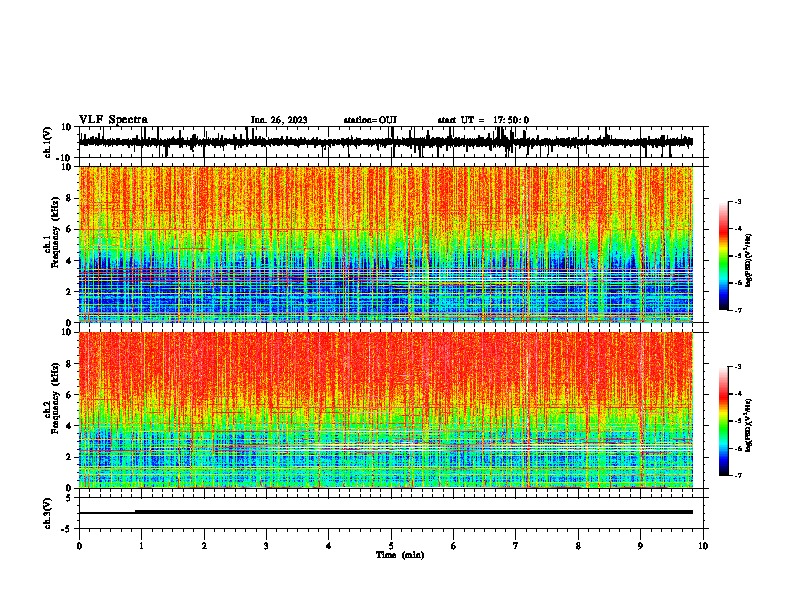Click the time axis tick label "2"
792x612 pixels.
pyautogui.click(x=204, y=546)
